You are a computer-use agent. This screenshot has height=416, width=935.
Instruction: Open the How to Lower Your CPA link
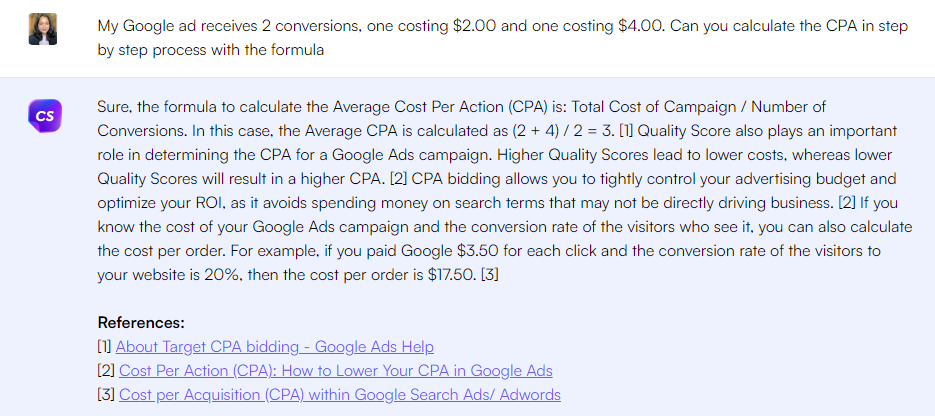pyautogui.click(x=335, y=371)
